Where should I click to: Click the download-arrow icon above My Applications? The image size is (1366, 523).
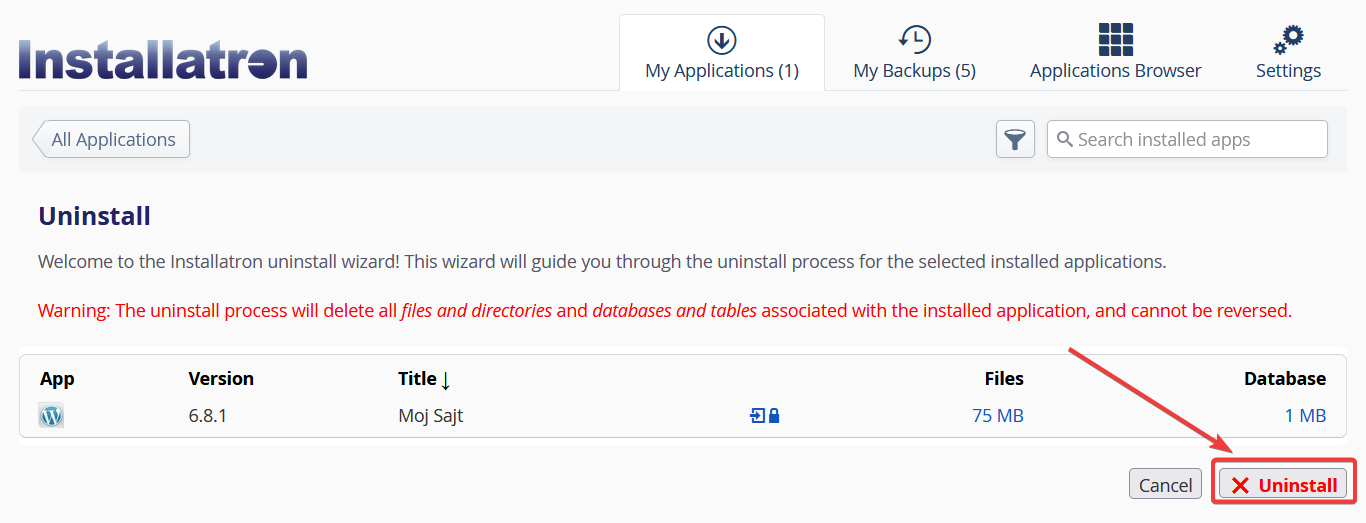pos(722,40)
